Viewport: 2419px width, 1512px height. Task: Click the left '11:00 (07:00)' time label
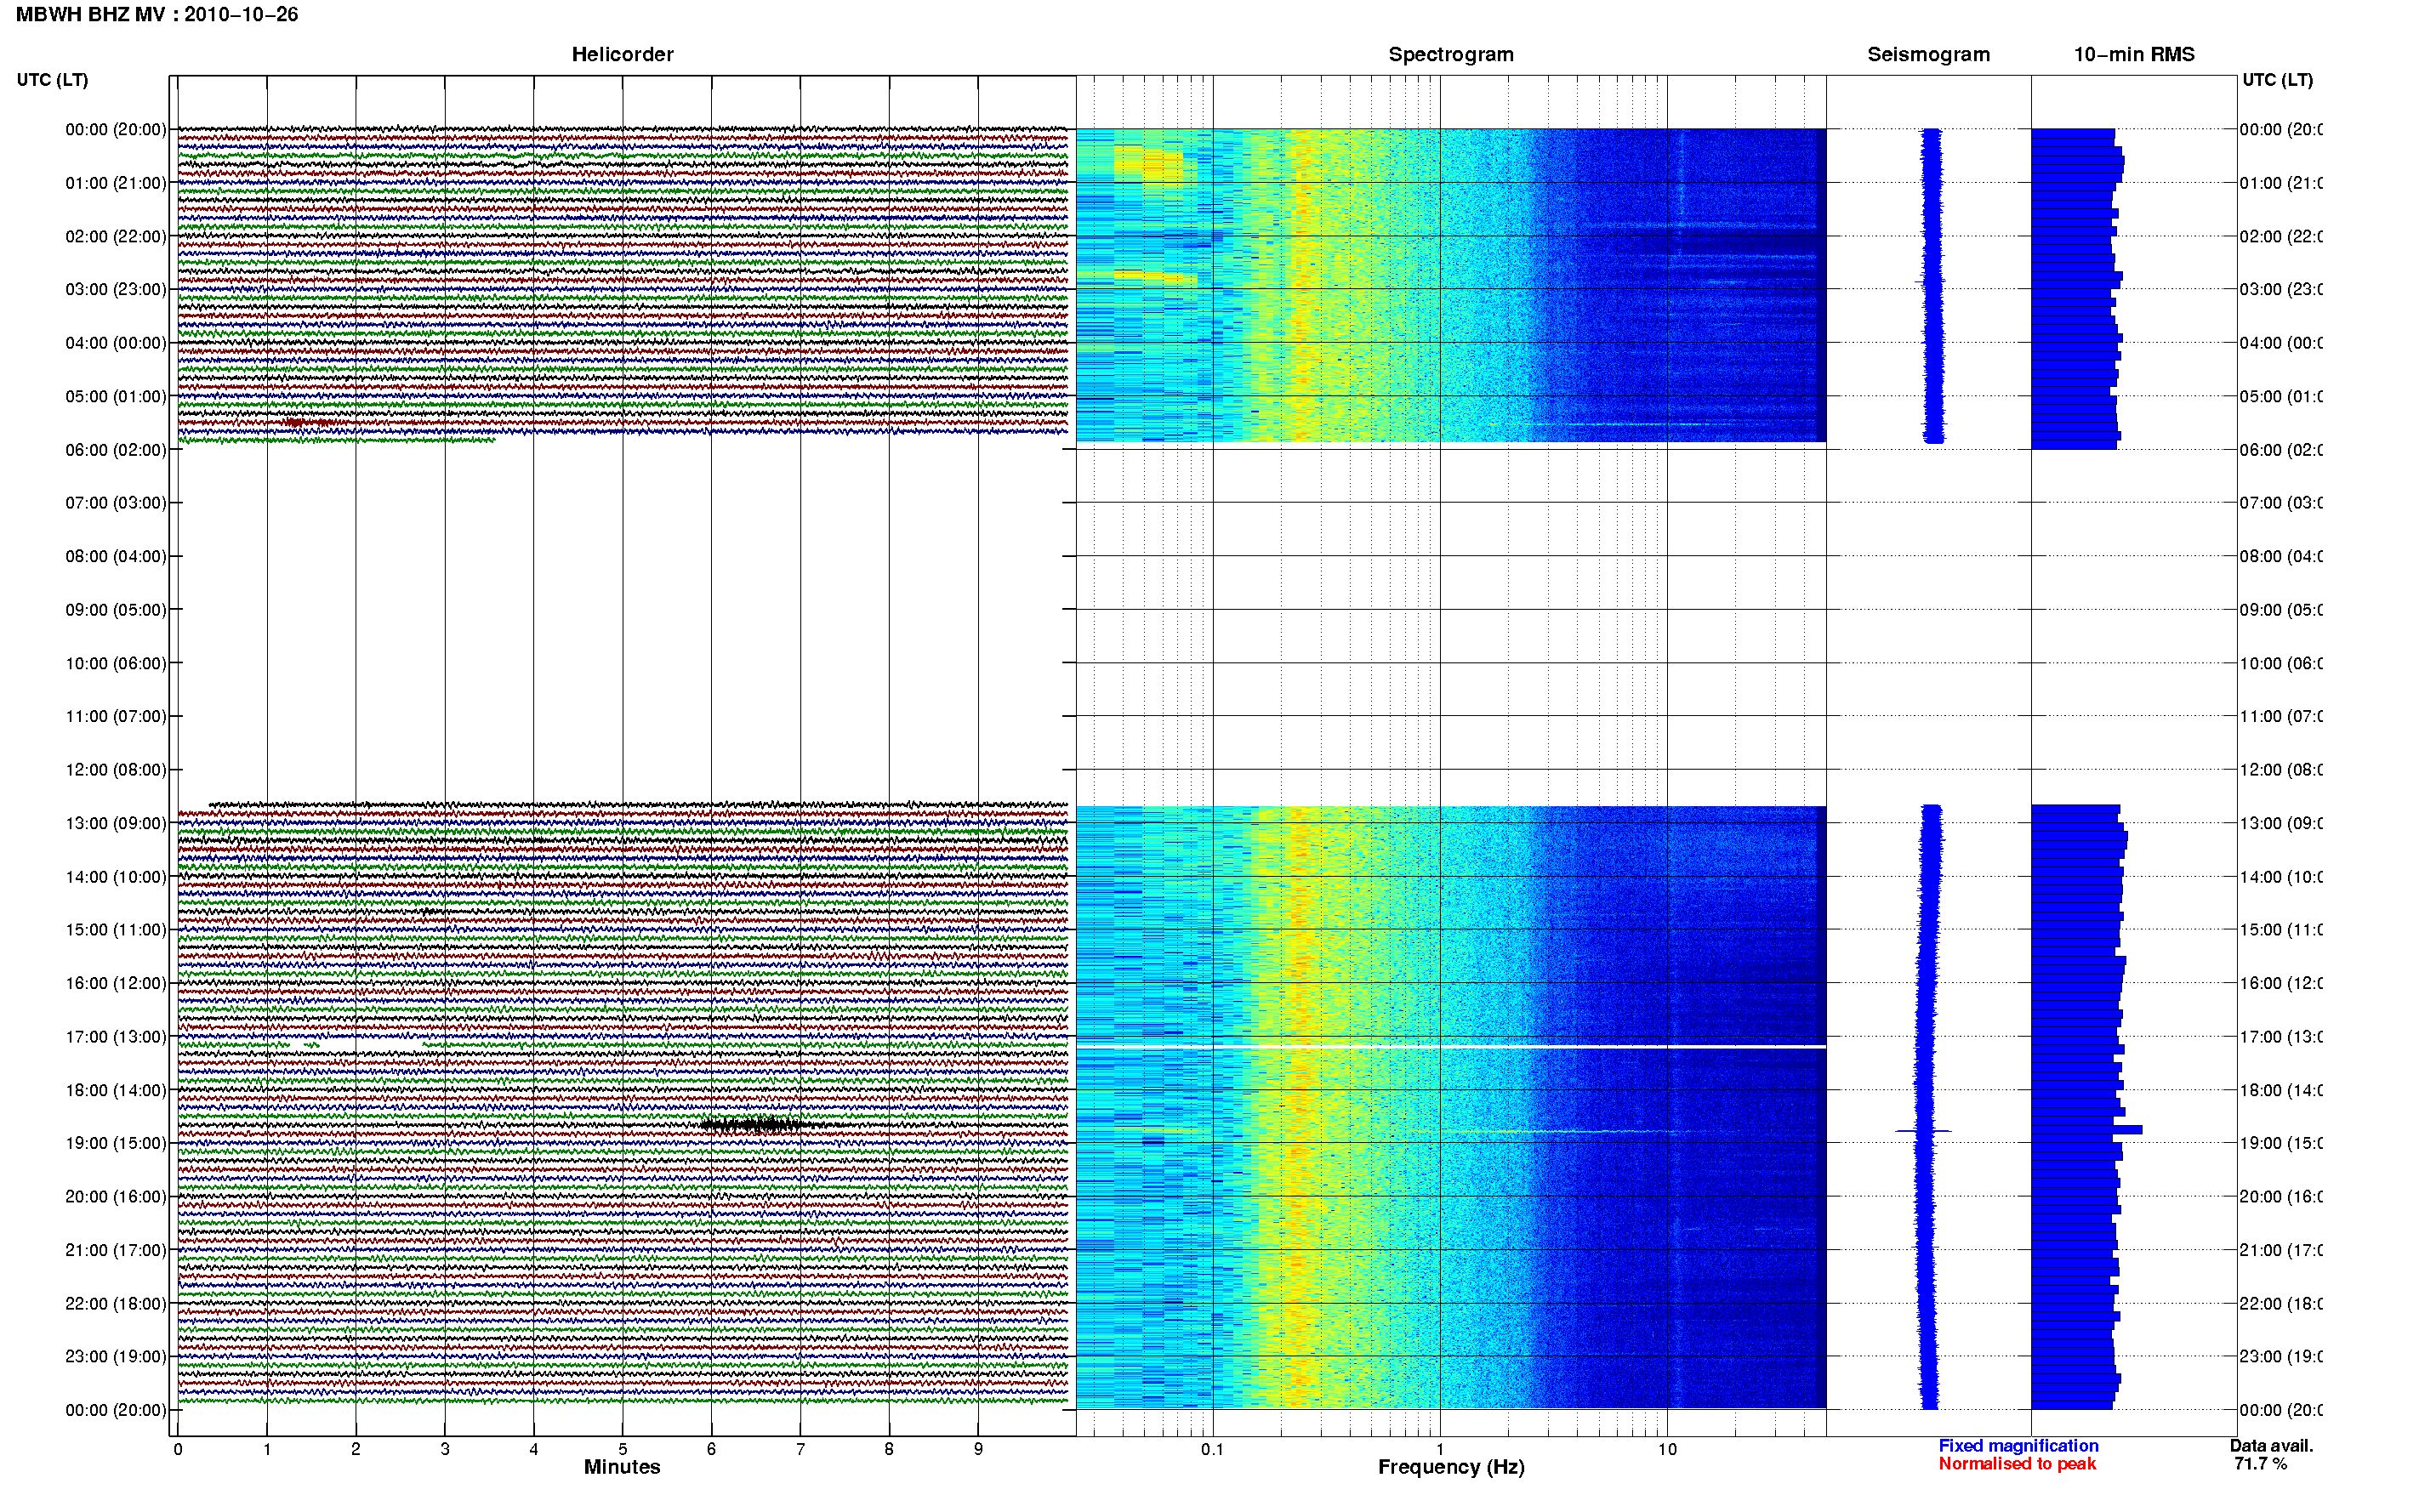point(115,716)
